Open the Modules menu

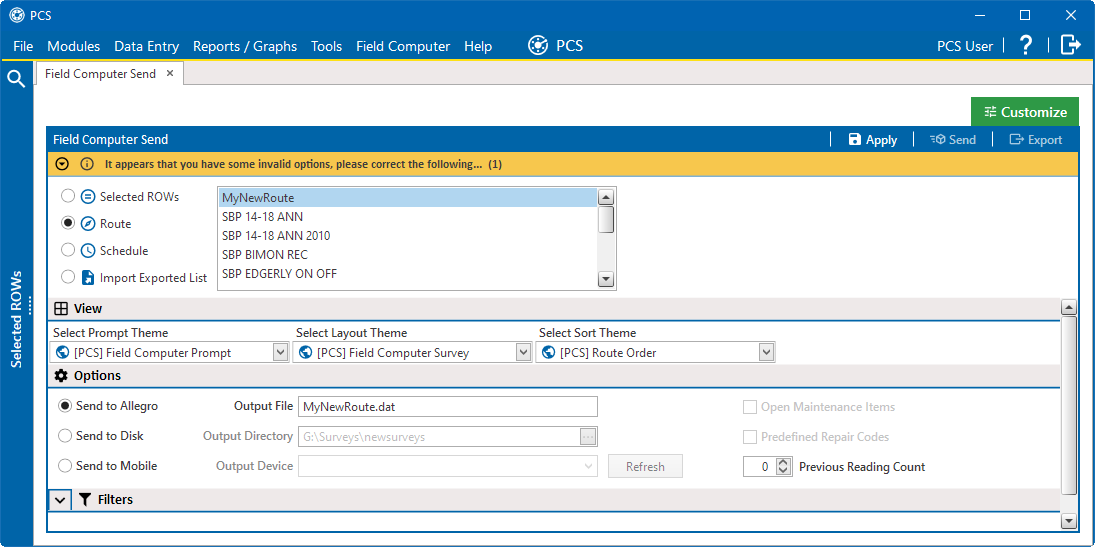tap(73, 46)
